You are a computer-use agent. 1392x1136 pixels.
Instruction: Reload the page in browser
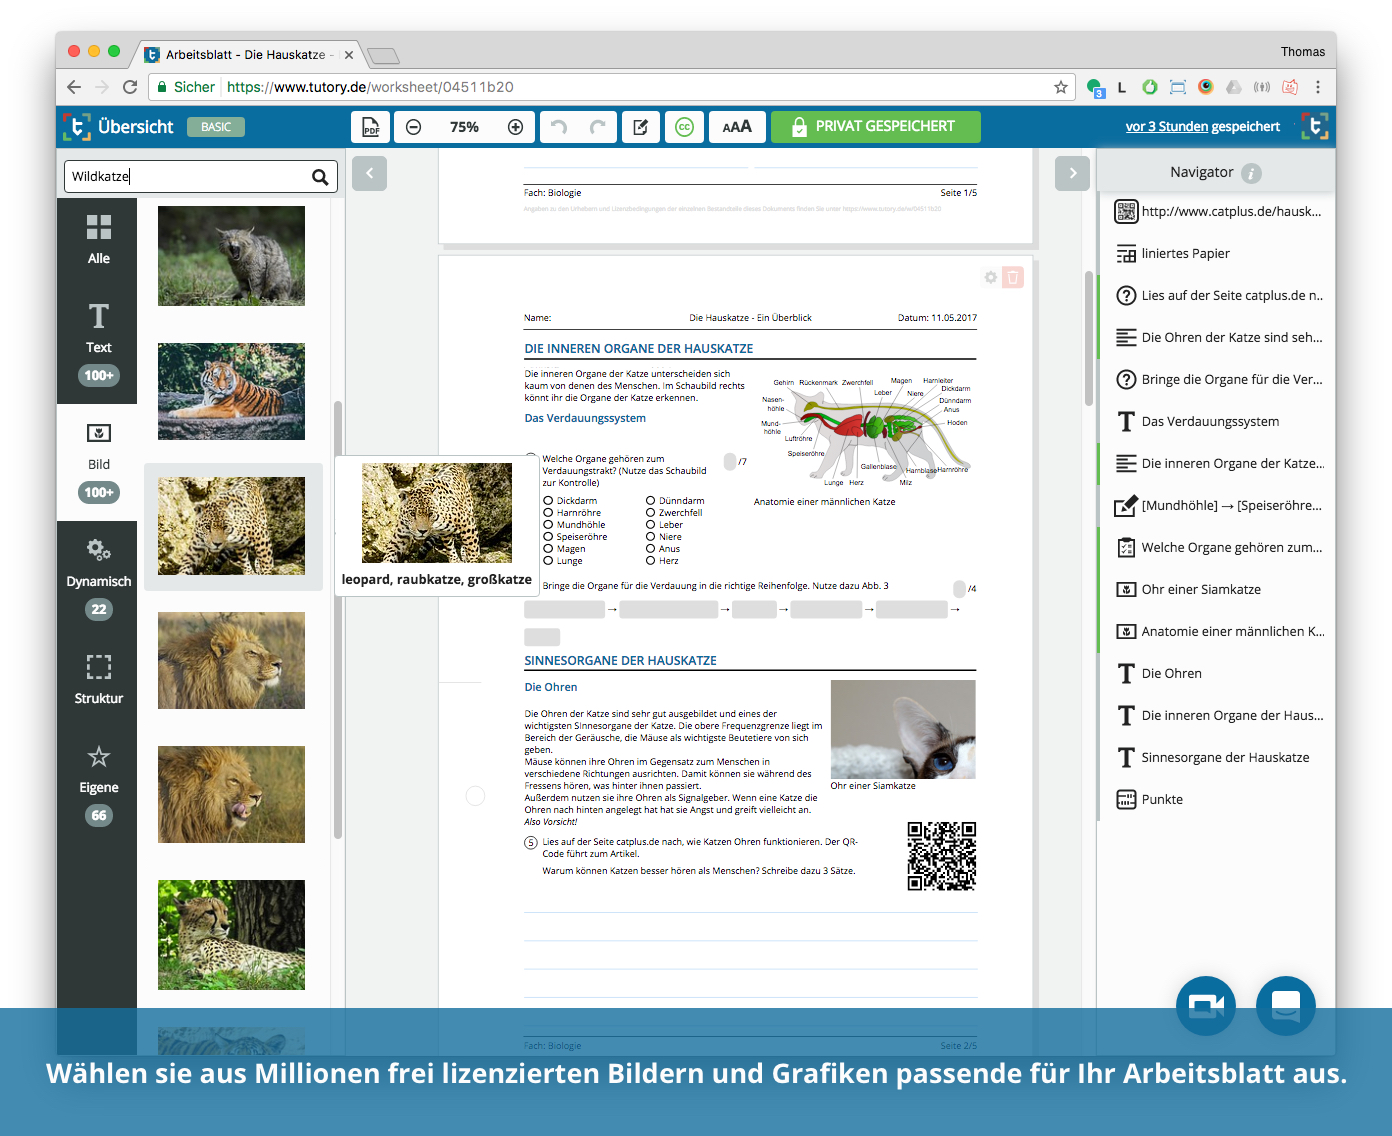pyautogui.click(x=130, y=87)
